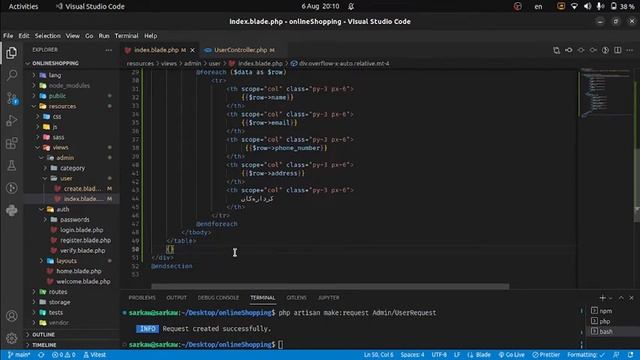
Task: Open the Selection menu
Action: click(47, 36)
